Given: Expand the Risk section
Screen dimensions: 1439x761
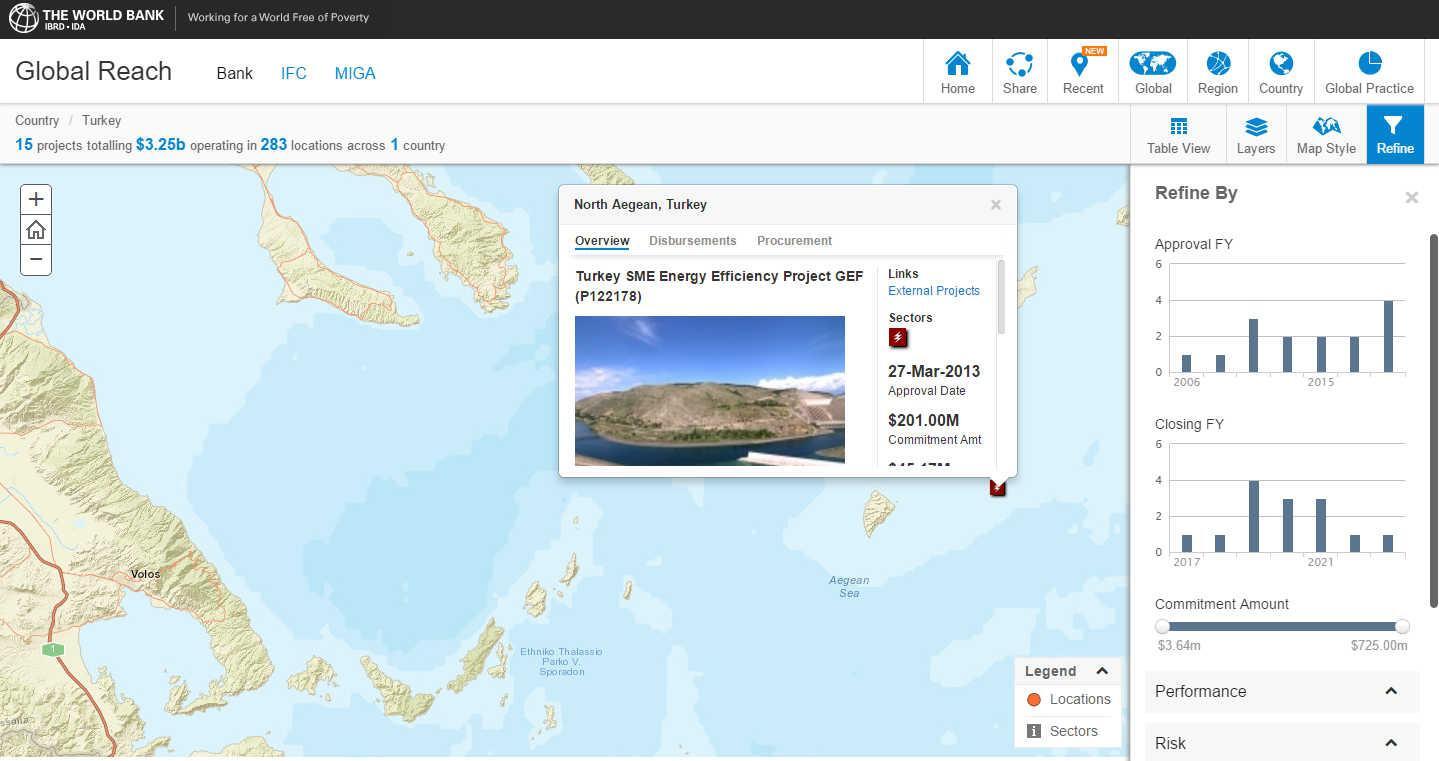Looking at the screenshot, I should pos(1390,743).
